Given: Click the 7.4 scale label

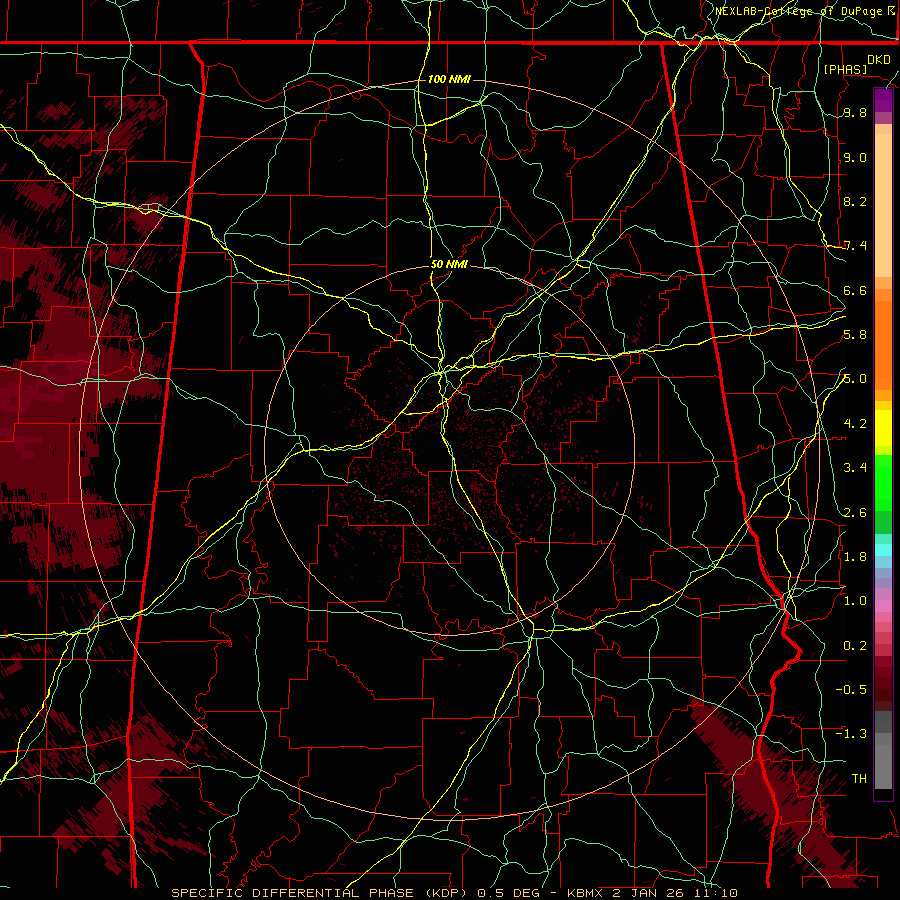Looking at the screenshot, I should (855, 246).
